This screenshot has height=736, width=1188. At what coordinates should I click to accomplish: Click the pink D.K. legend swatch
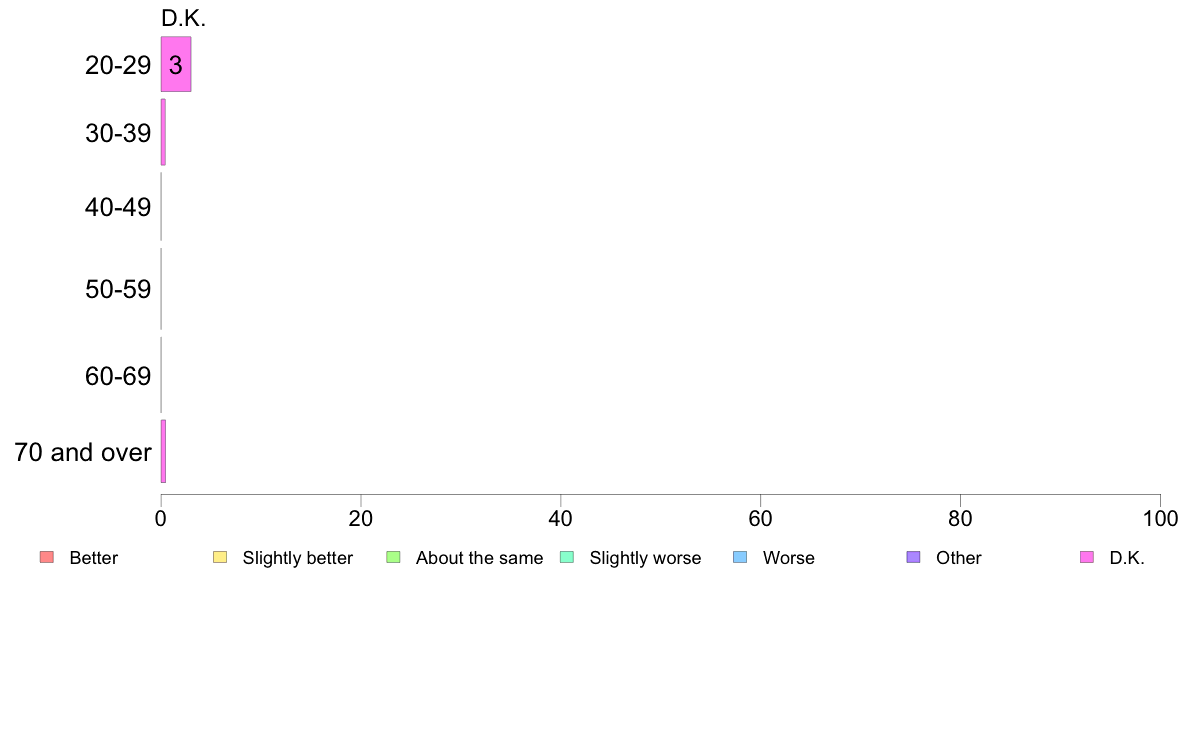(x=1087, y=557)
